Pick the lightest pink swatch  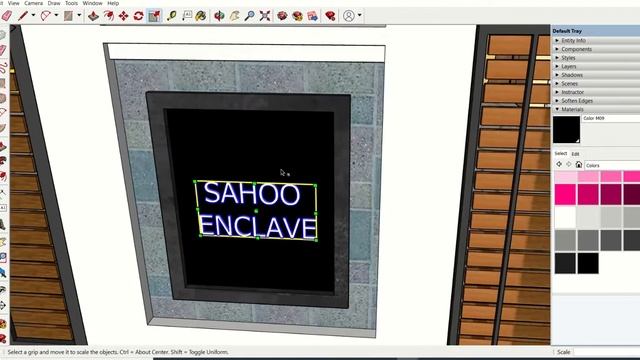point(565,176)
